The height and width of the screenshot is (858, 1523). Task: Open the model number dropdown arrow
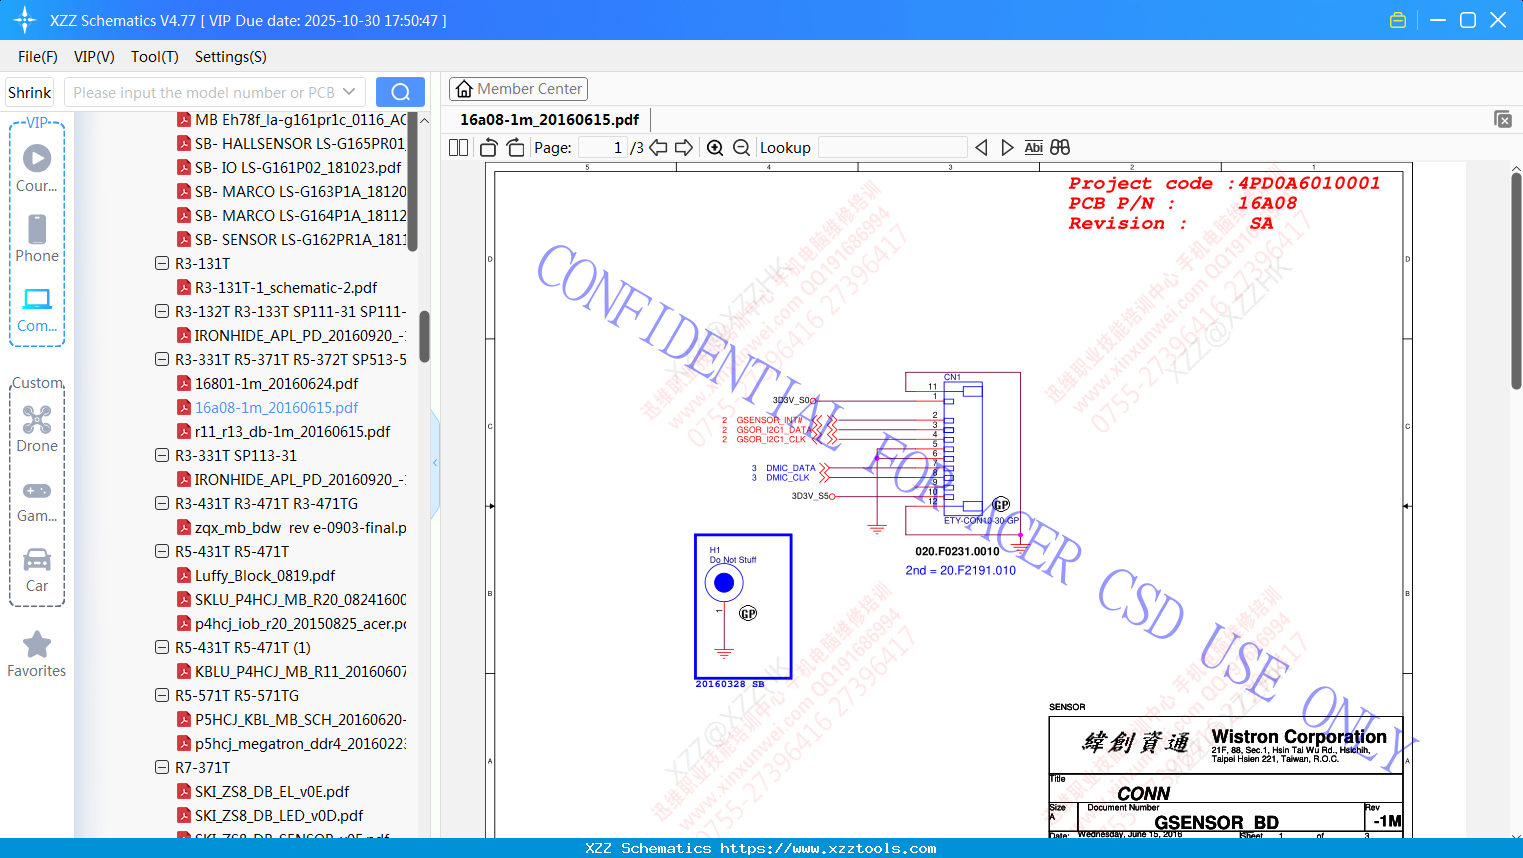[x=349, y=92]
